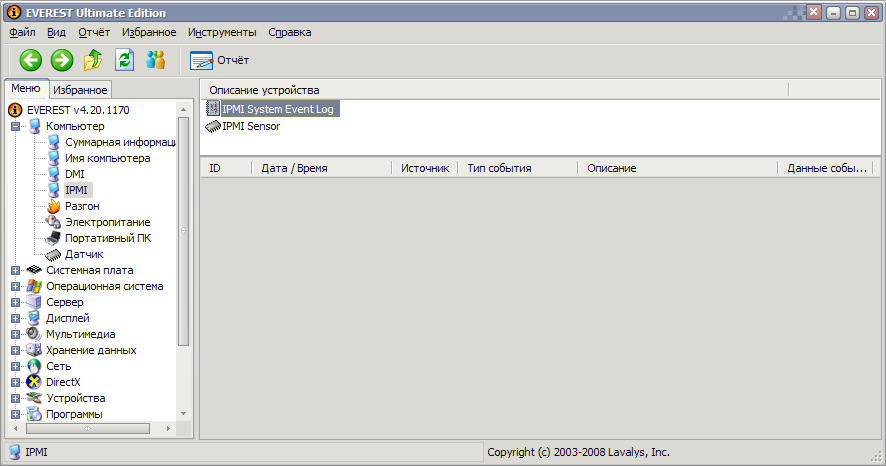This screenshot has height=466, width=886.
Task: Go up one level via folder arrow icon
Action: coord(93,60)
